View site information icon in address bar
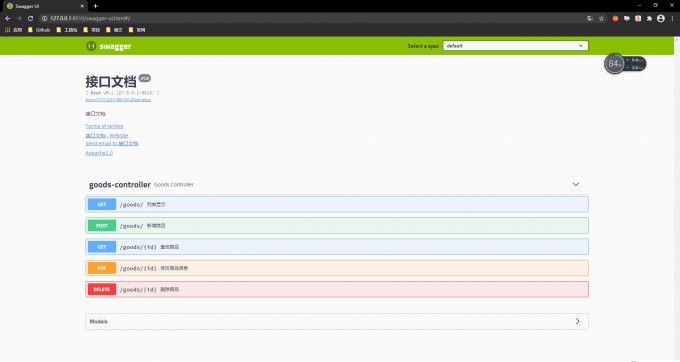 [44, 19]
